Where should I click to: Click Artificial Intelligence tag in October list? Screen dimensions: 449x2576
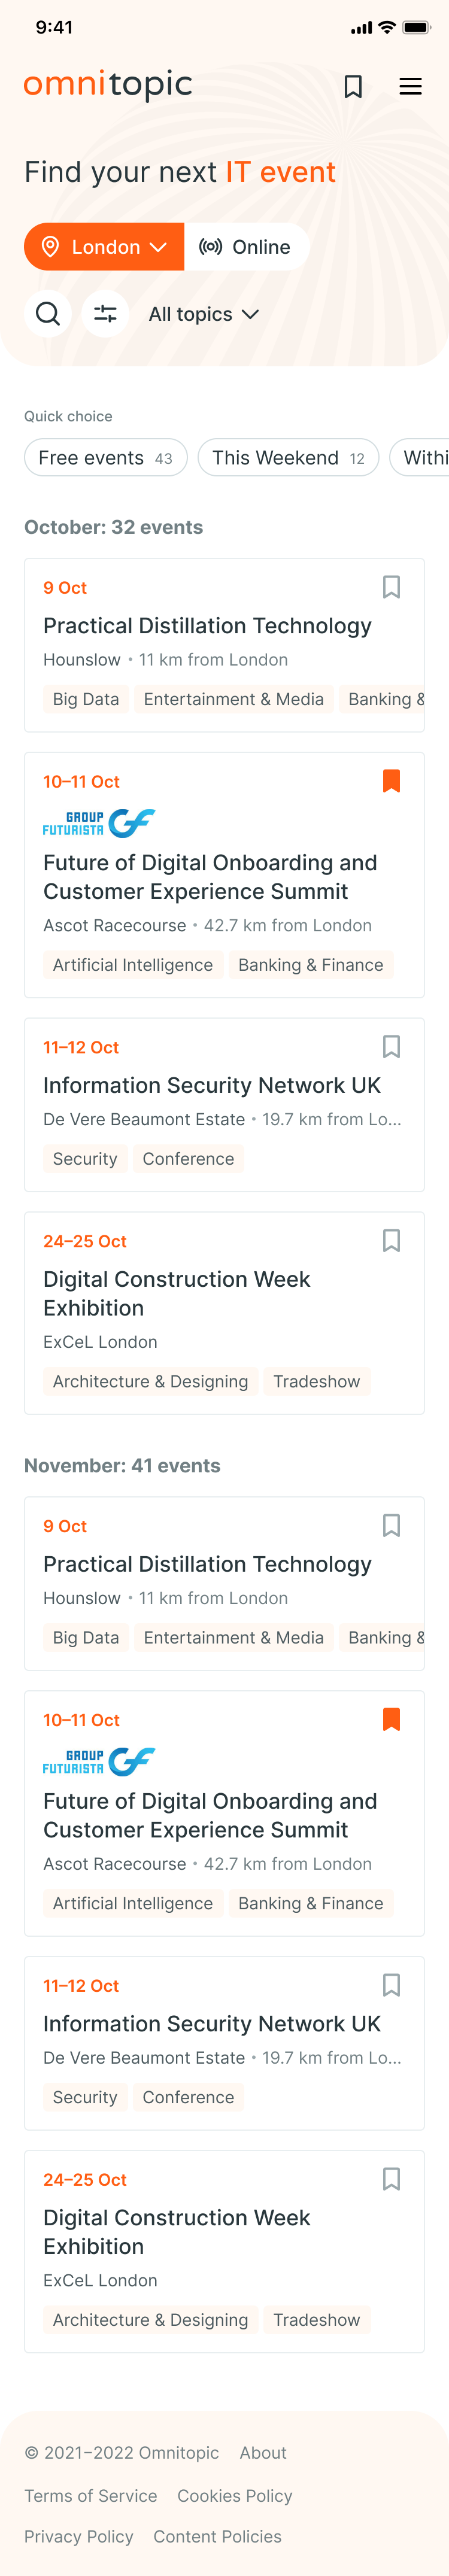pos(133,965)
